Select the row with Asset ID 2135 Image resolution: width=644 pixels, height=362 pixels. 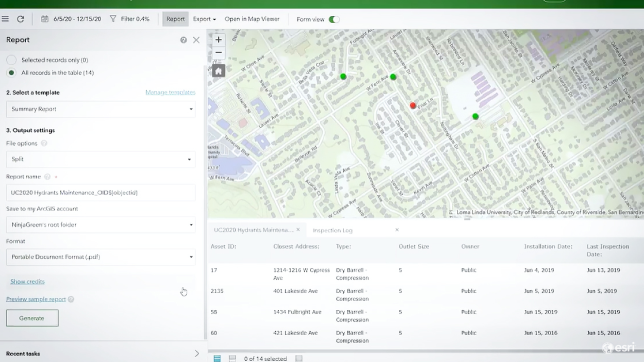(426, 295)
